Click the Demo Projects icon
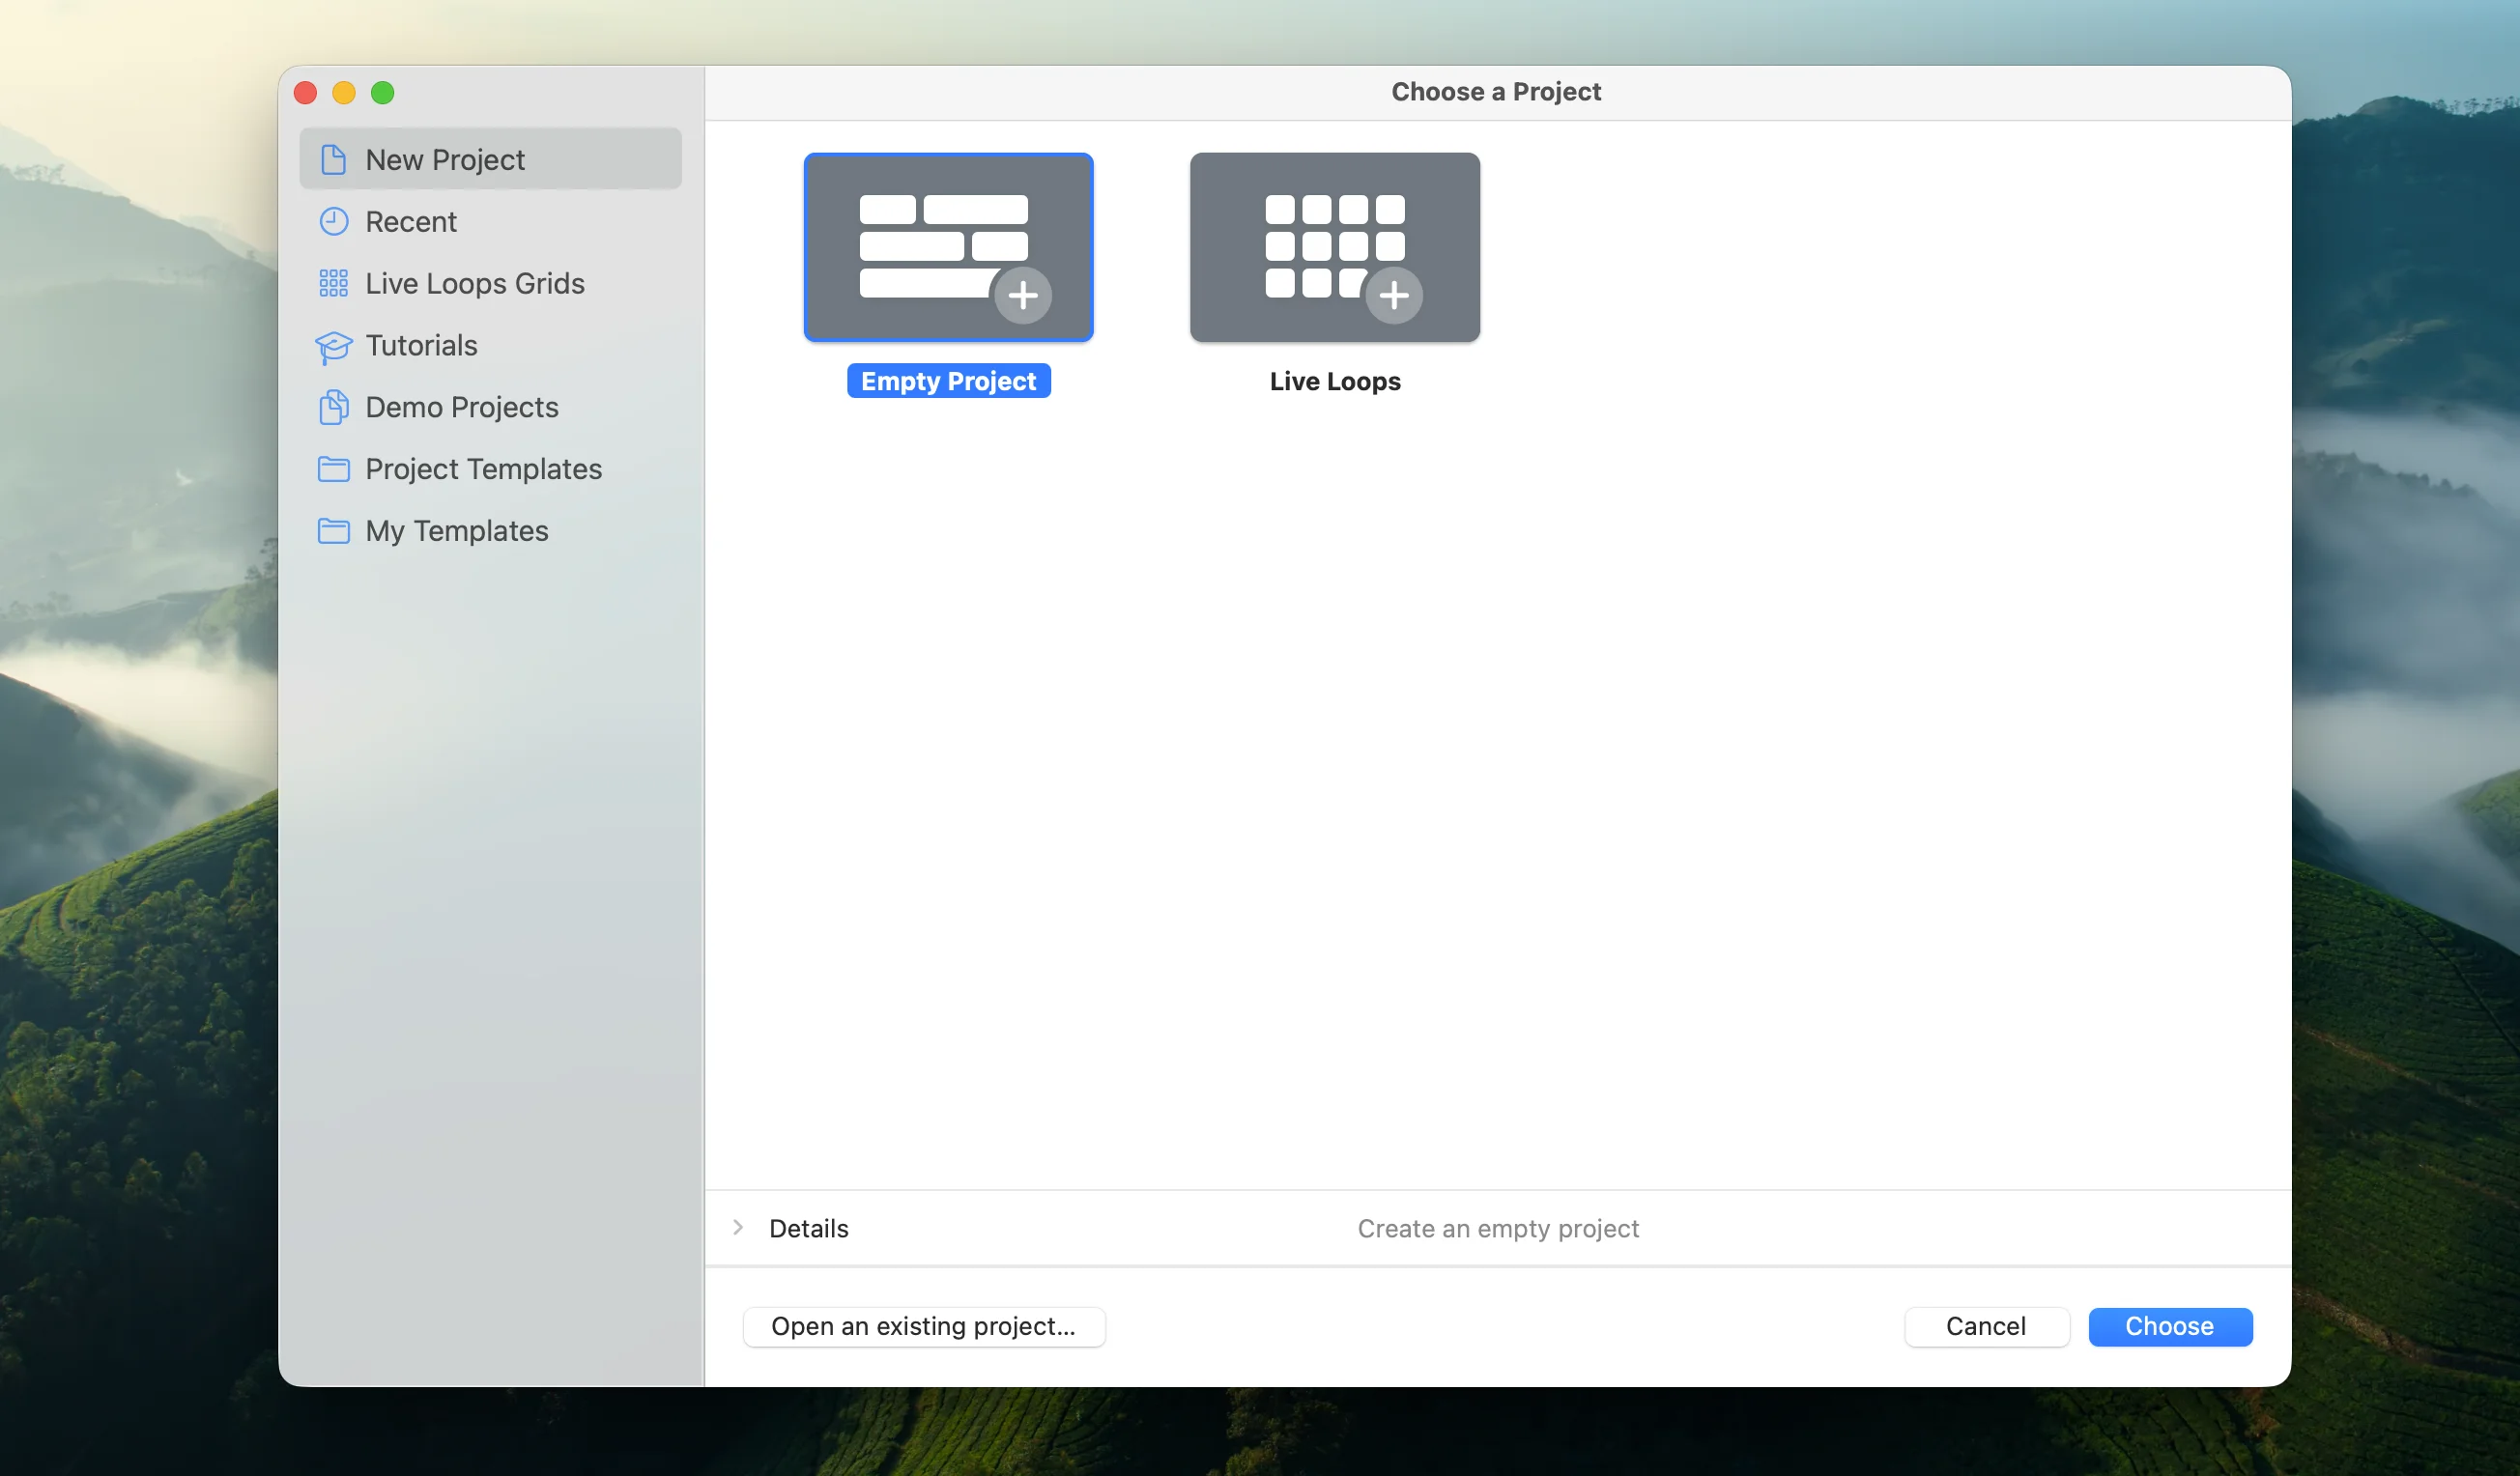2520x1476 pixels. (334, 407)
